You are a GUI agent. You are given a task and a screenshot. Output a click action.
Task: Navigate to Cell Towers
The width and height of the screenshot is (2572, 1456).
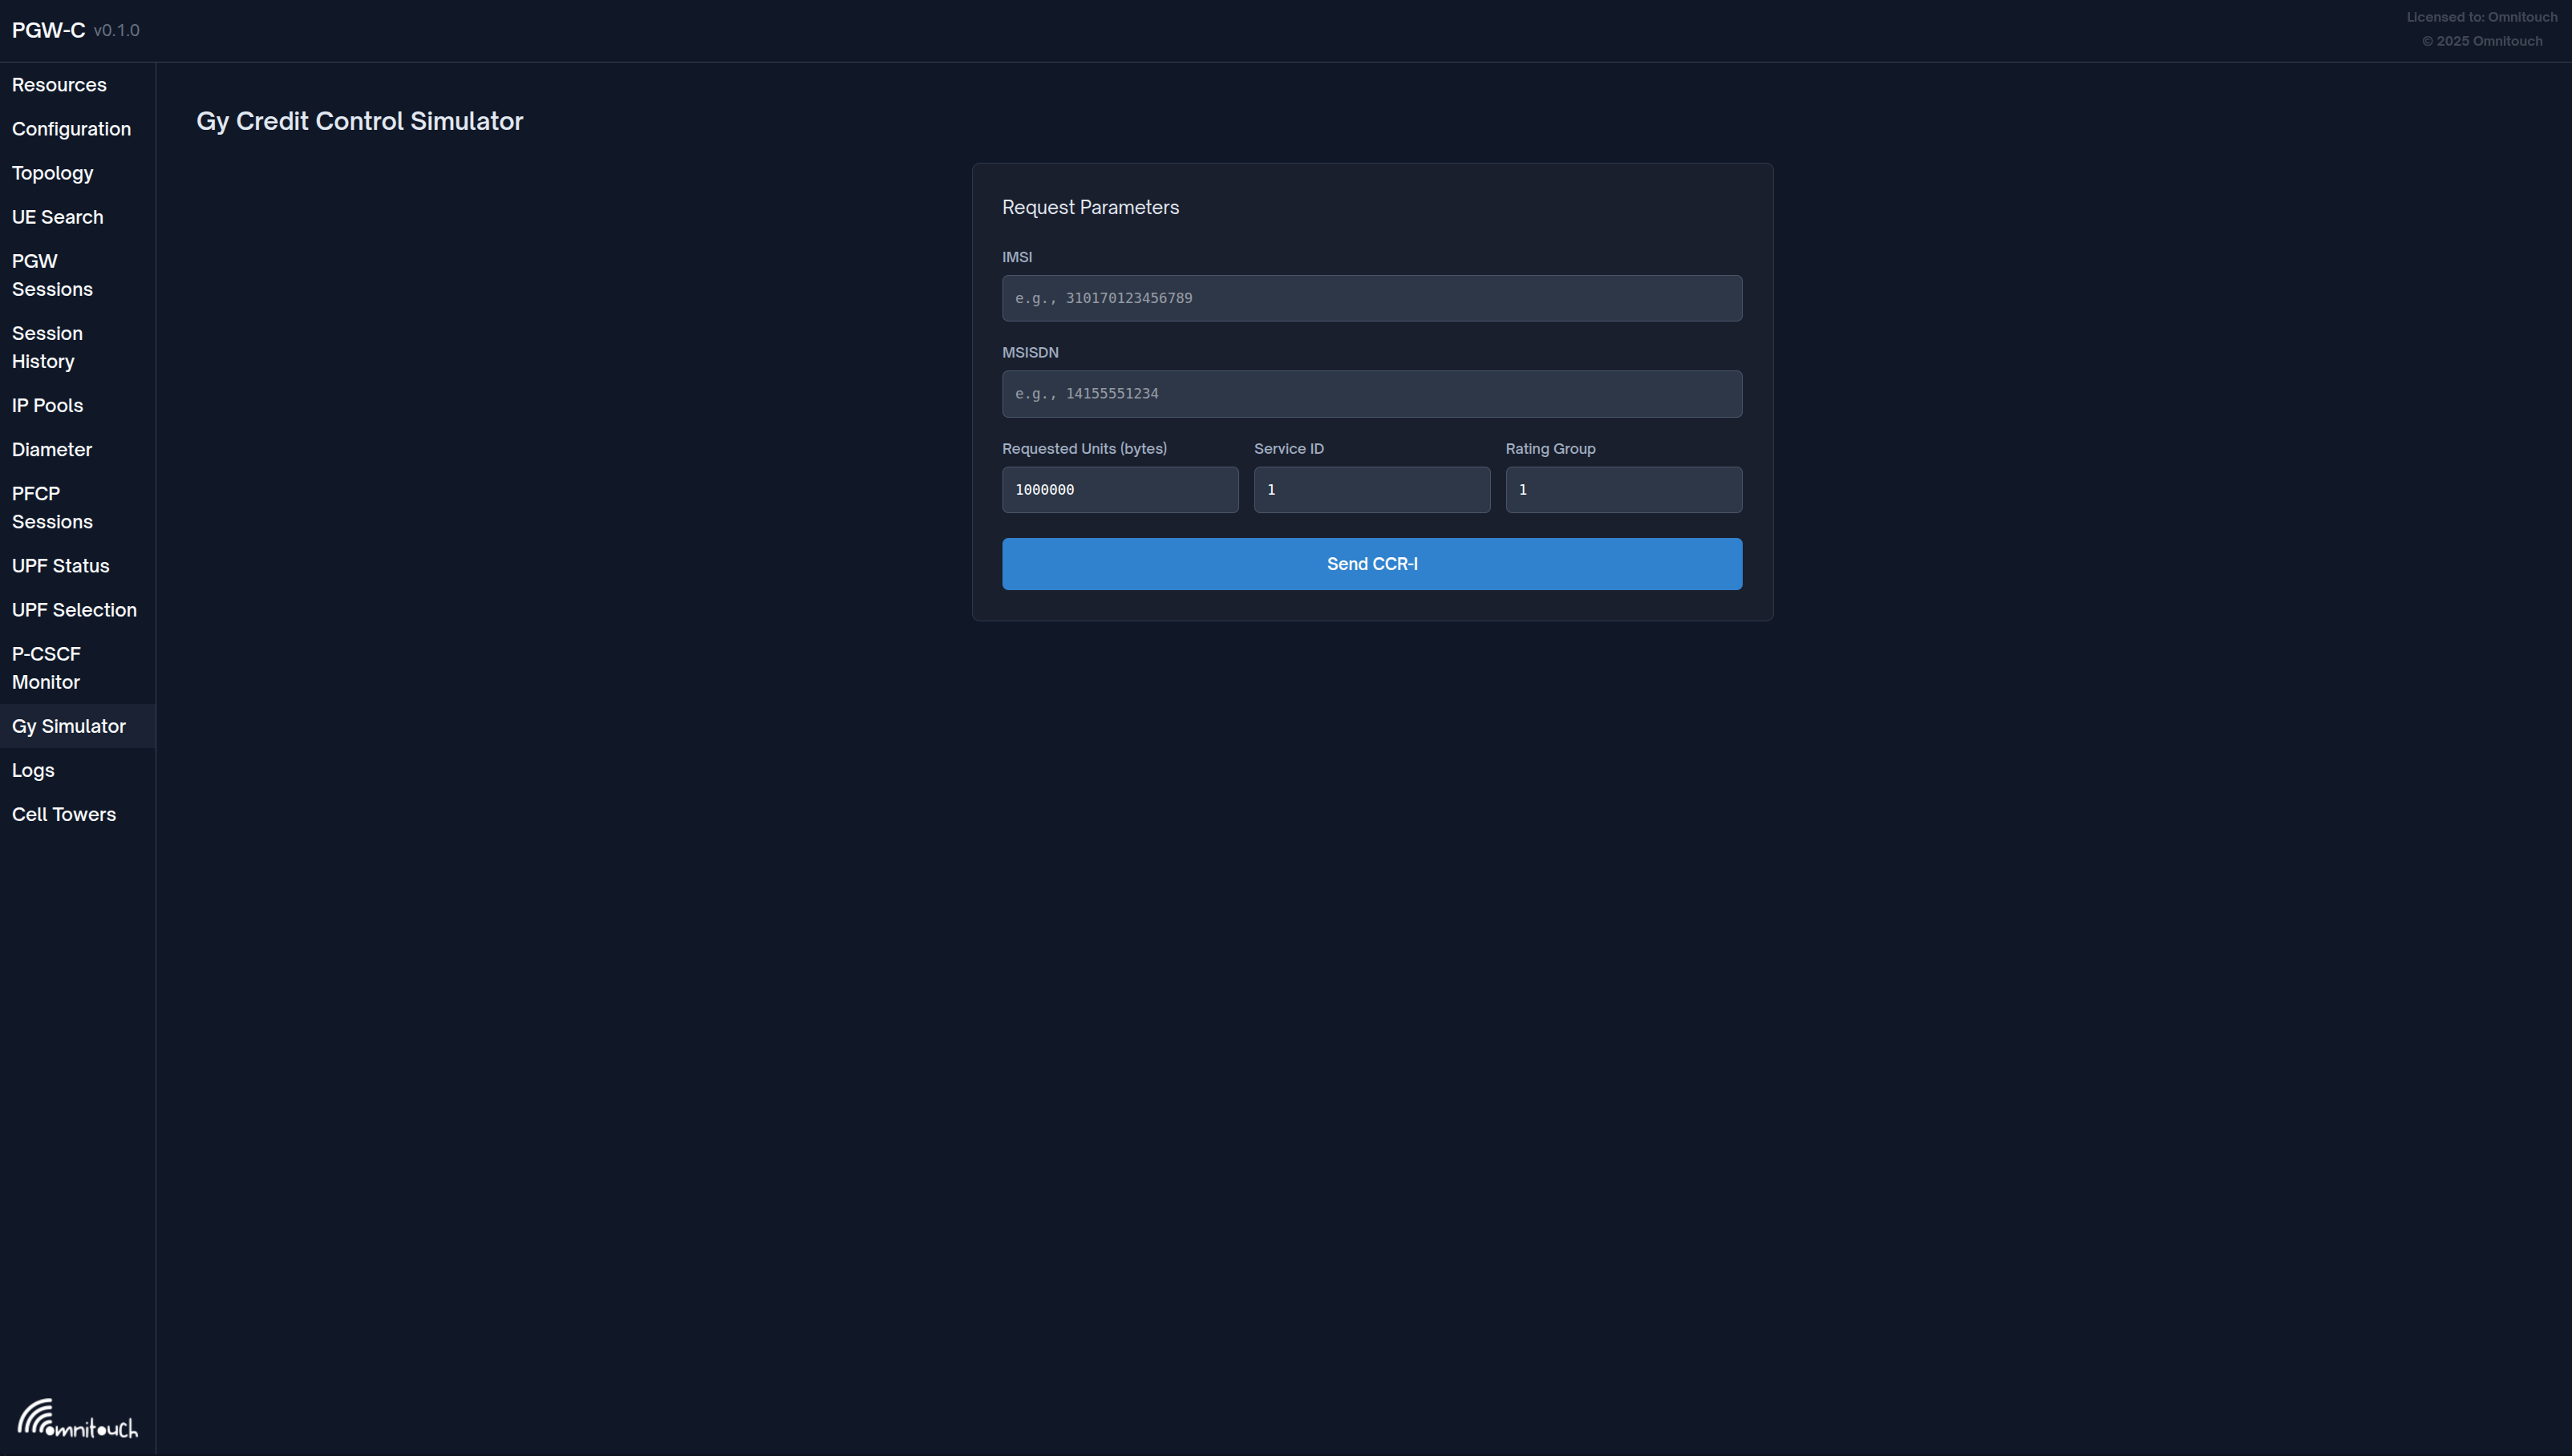(64, 814)
